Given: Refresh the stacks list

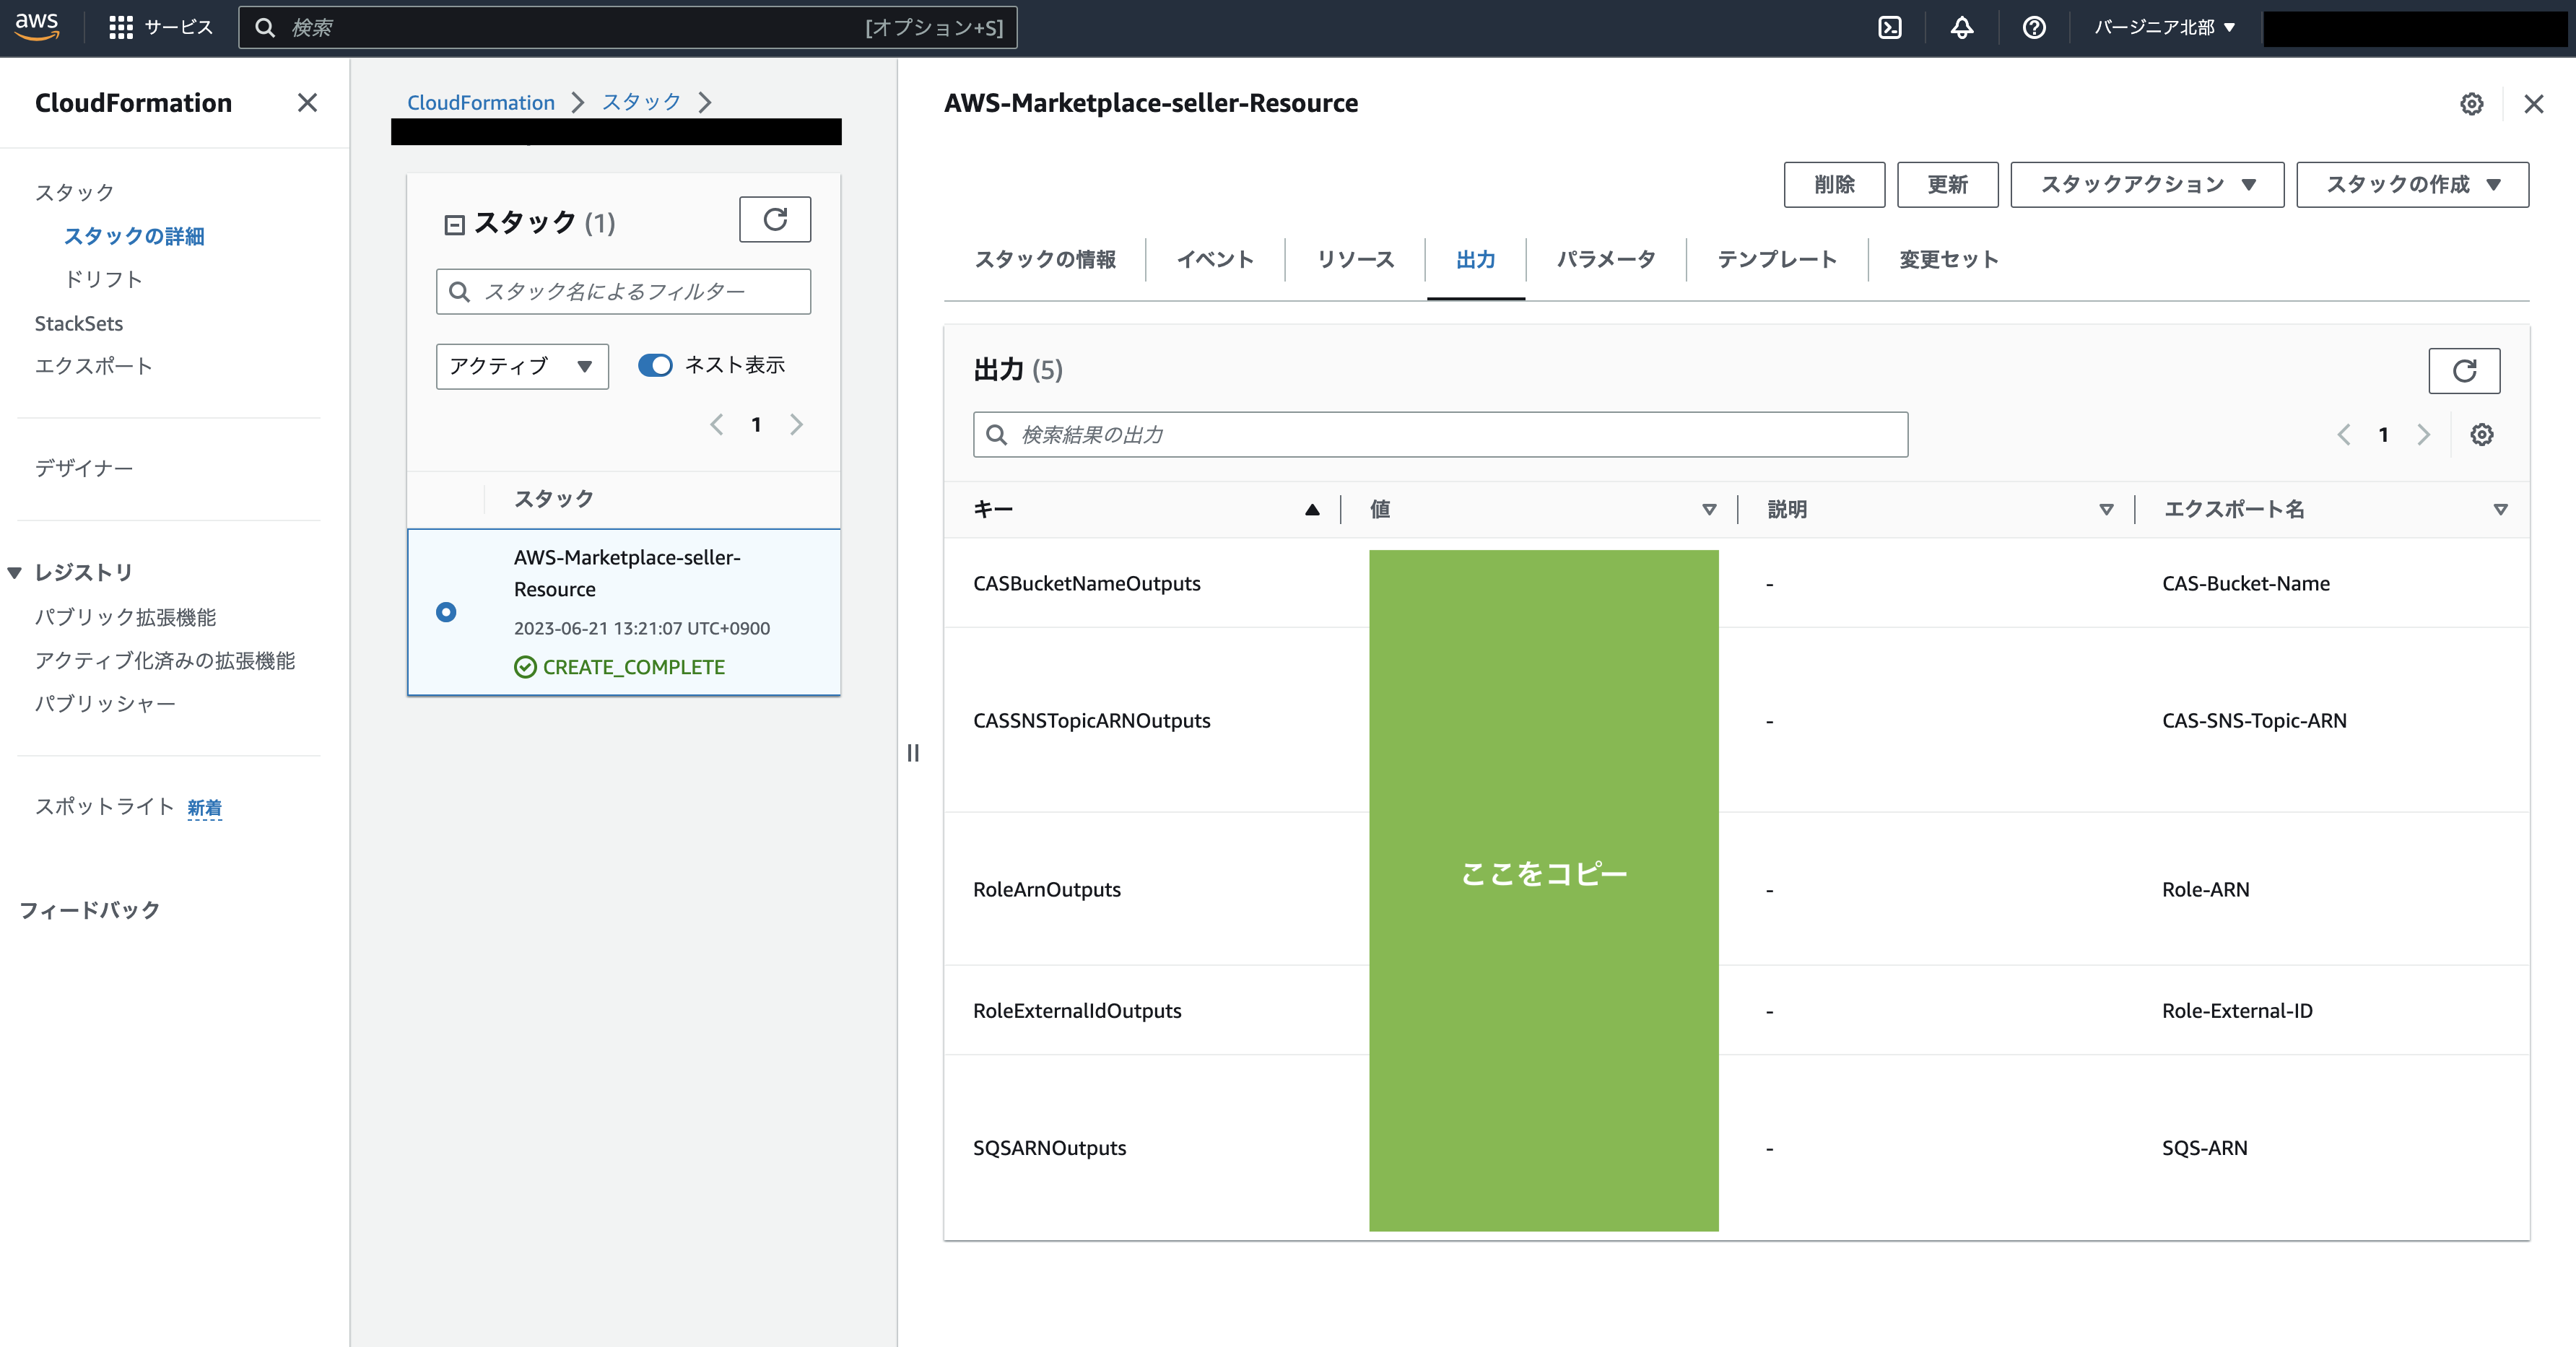Looking at the screenshot, I should (x=774, y=219).
